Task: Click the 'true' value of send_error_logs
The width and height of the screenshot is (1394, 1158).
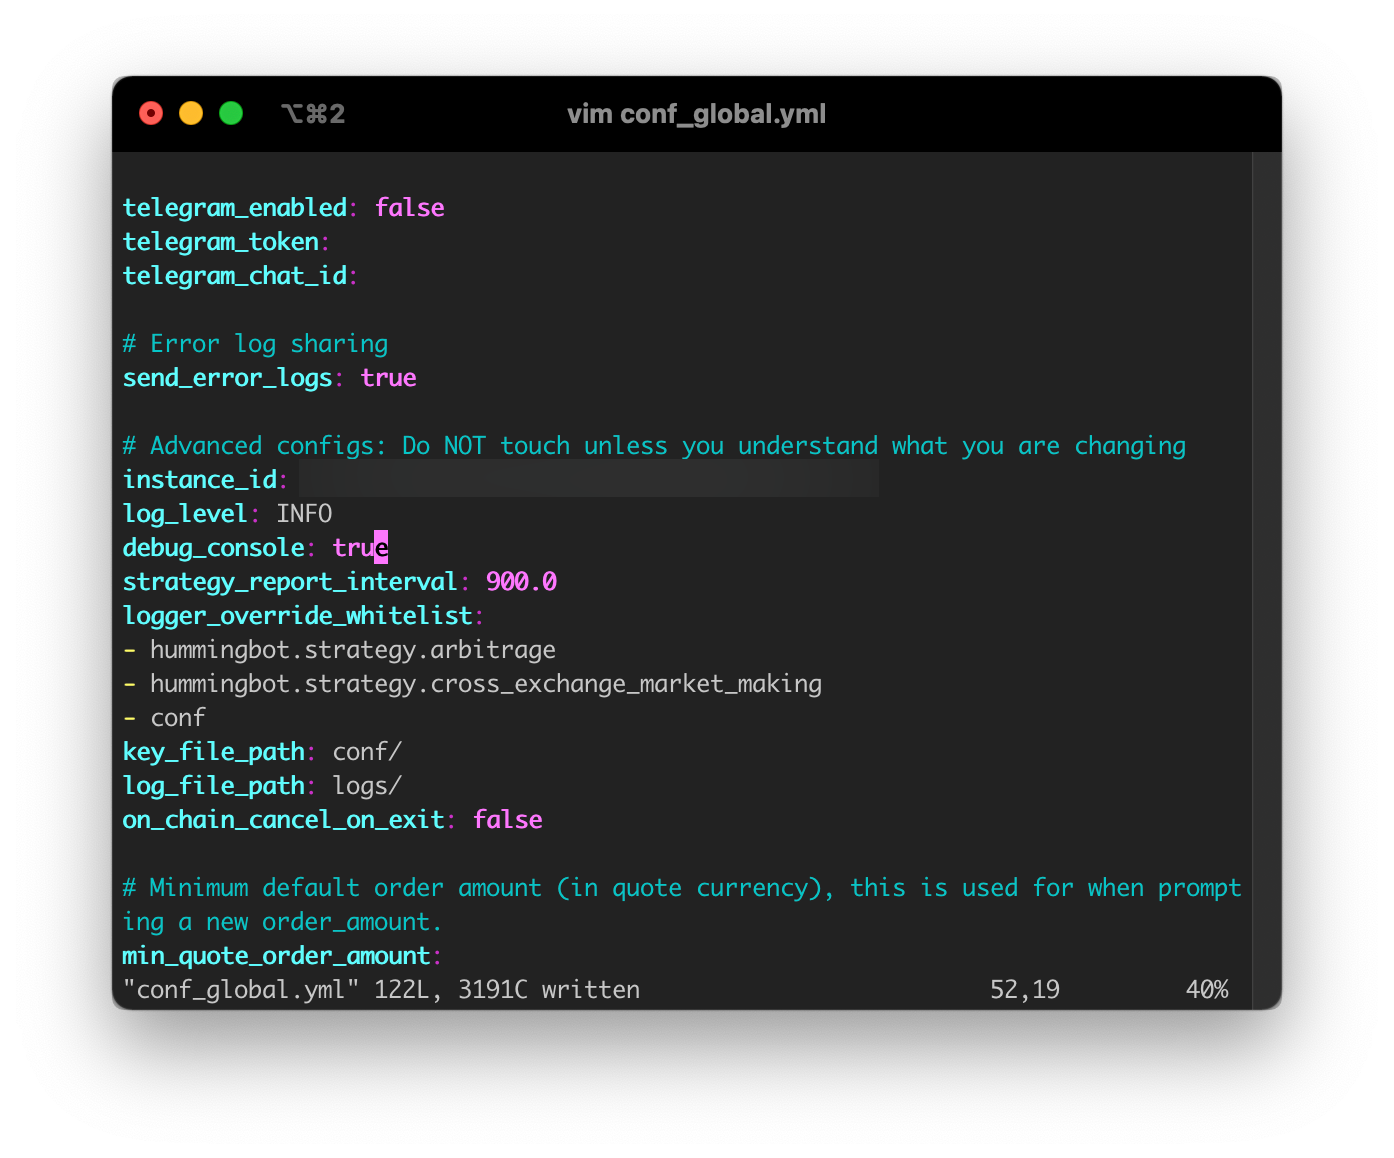Action: [x=389, y=378]
